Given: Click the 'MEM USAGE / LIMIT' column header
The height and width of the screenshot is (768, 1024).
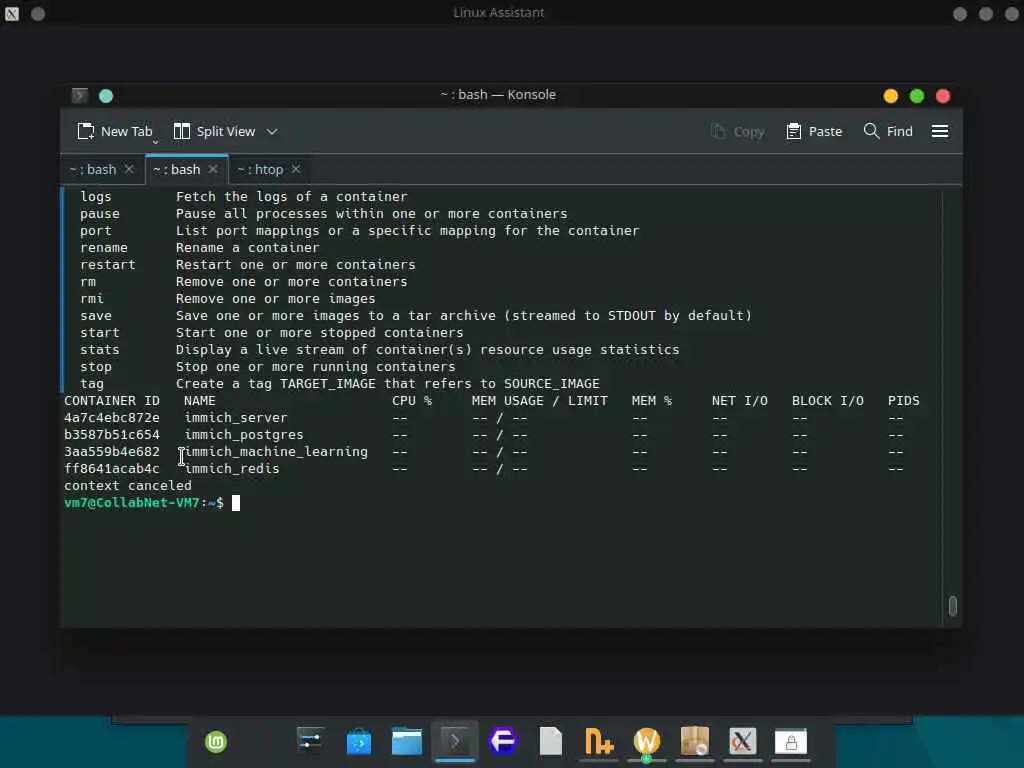Looking at the screenshot, I should [539, 400].
